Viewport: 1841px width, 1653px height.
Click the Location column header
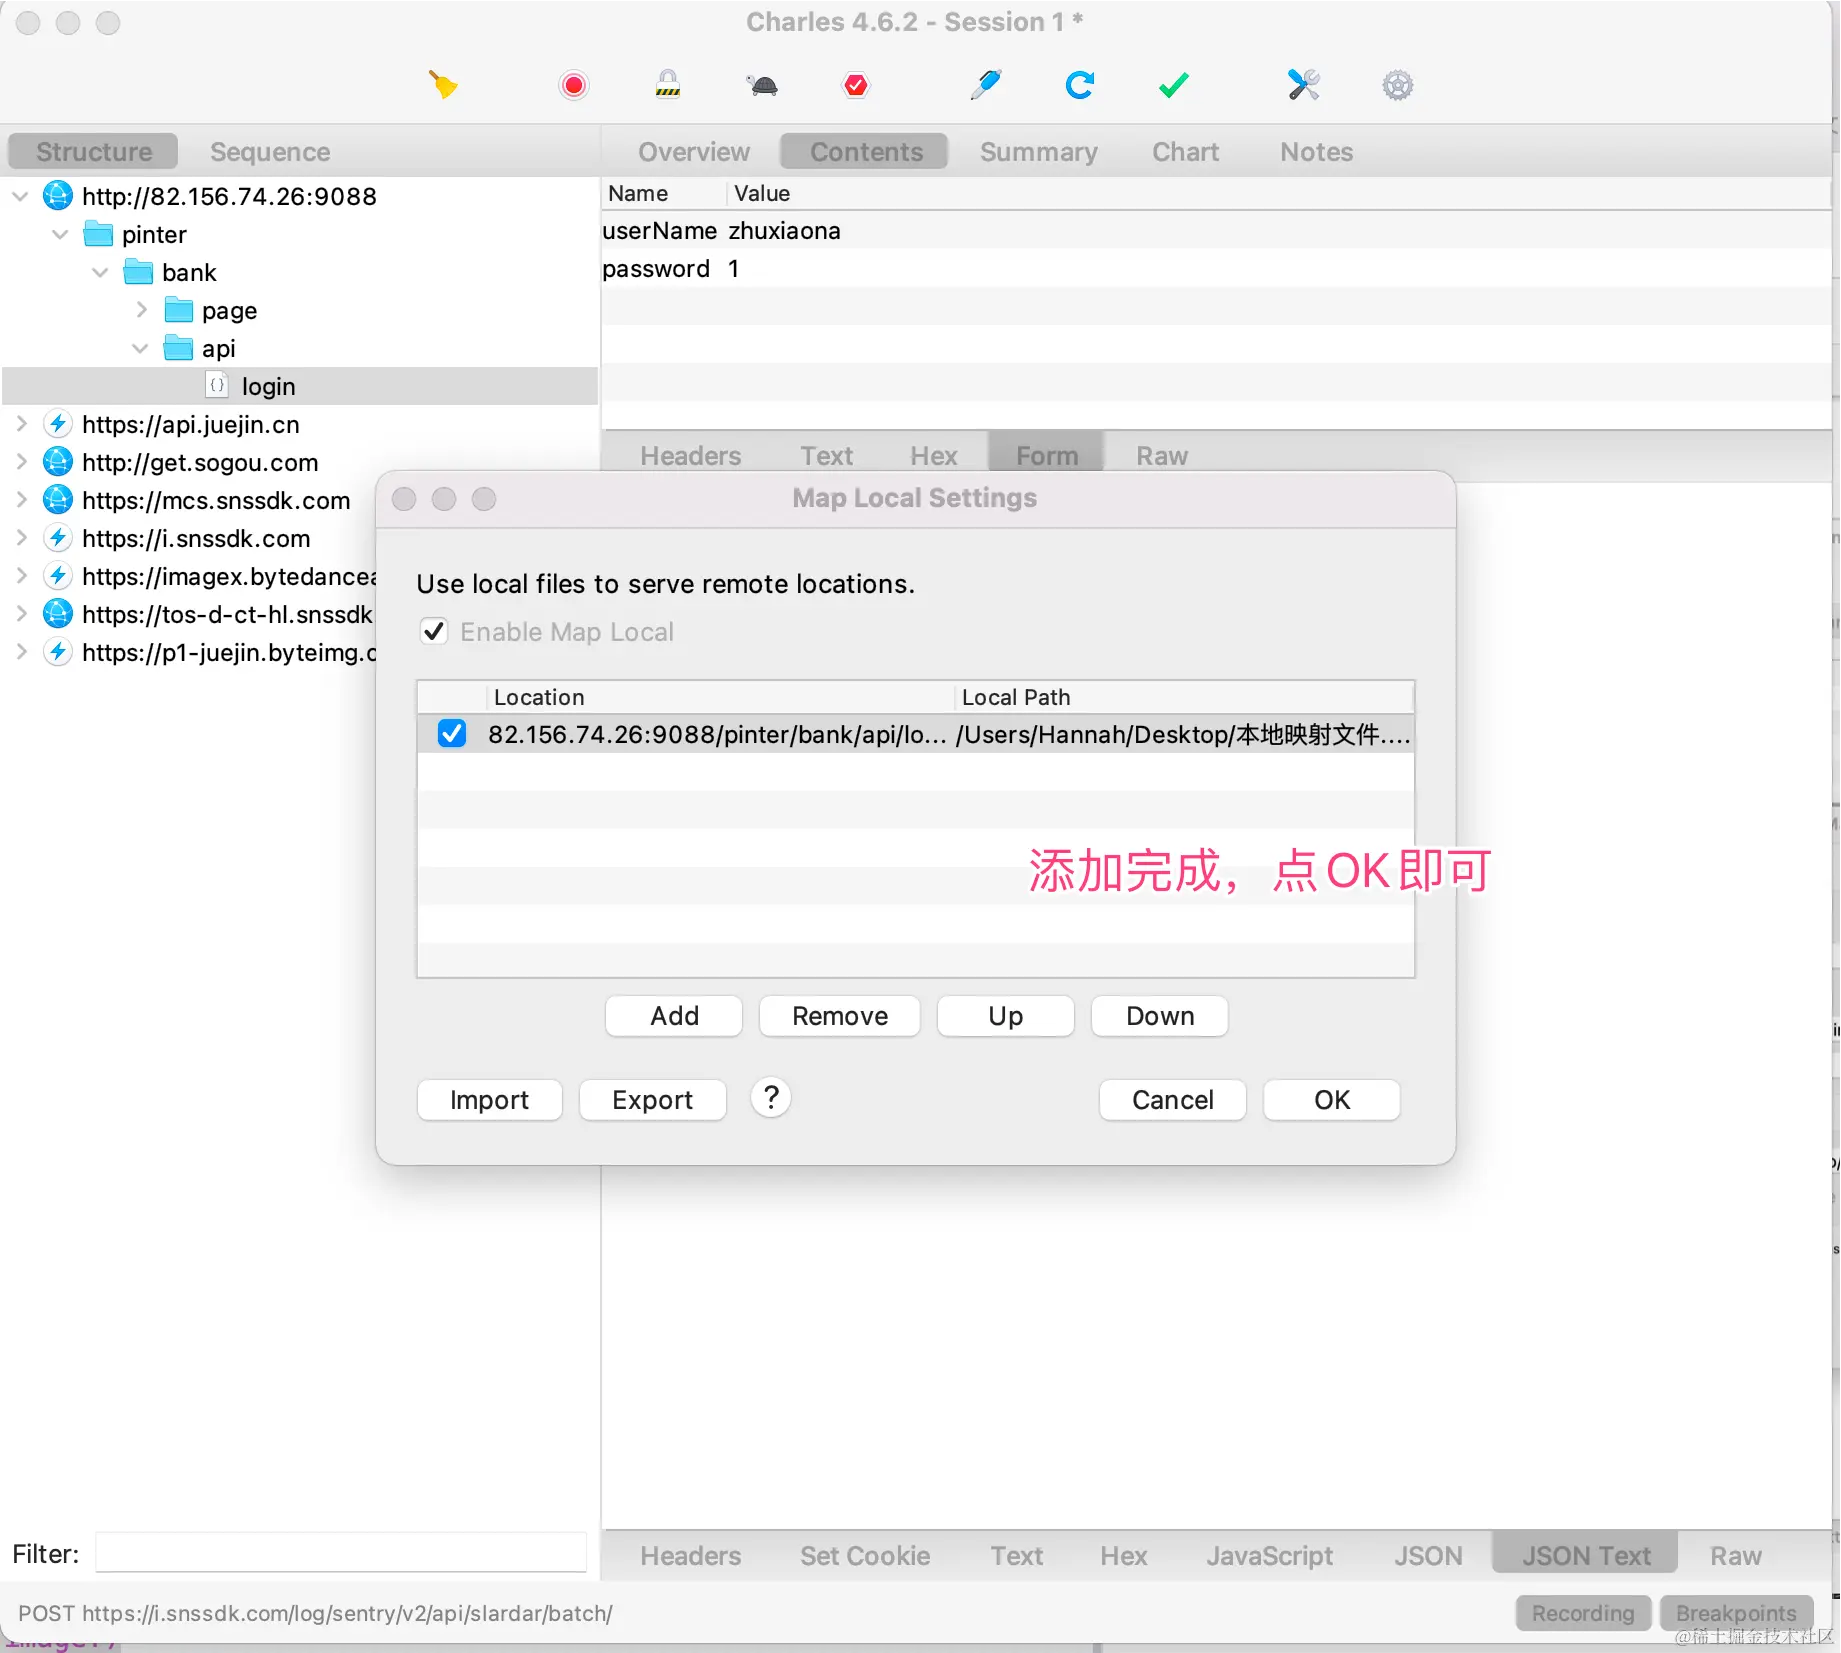point(719,697)
